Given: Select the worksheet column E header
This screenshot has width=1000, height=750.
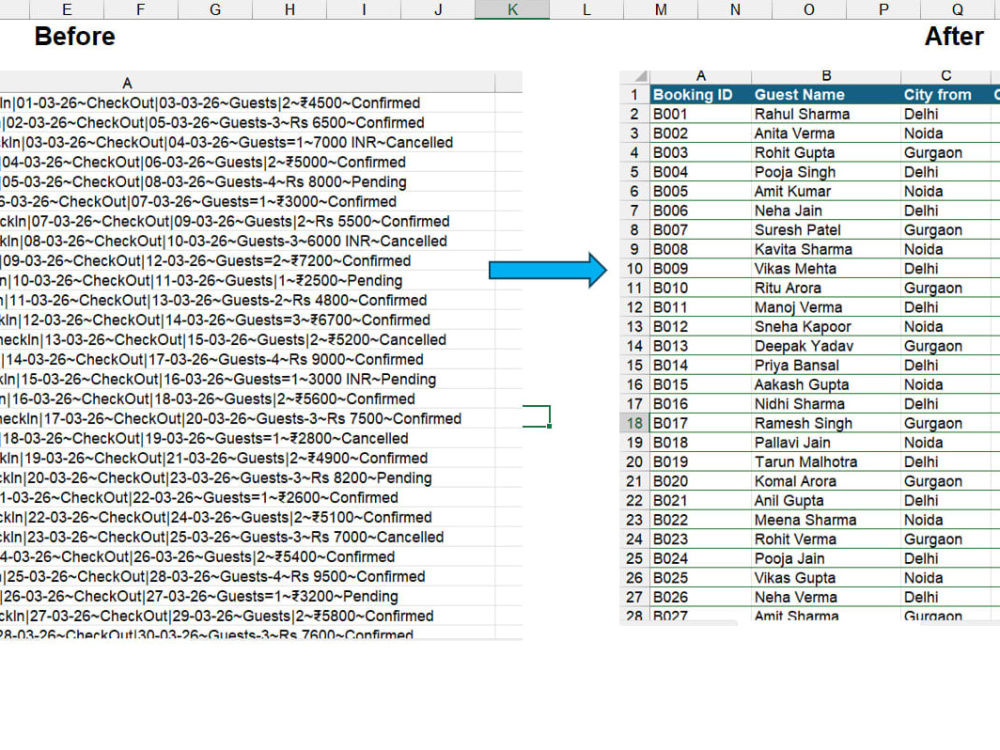Looking at the screenshot, I should [66, 10].
